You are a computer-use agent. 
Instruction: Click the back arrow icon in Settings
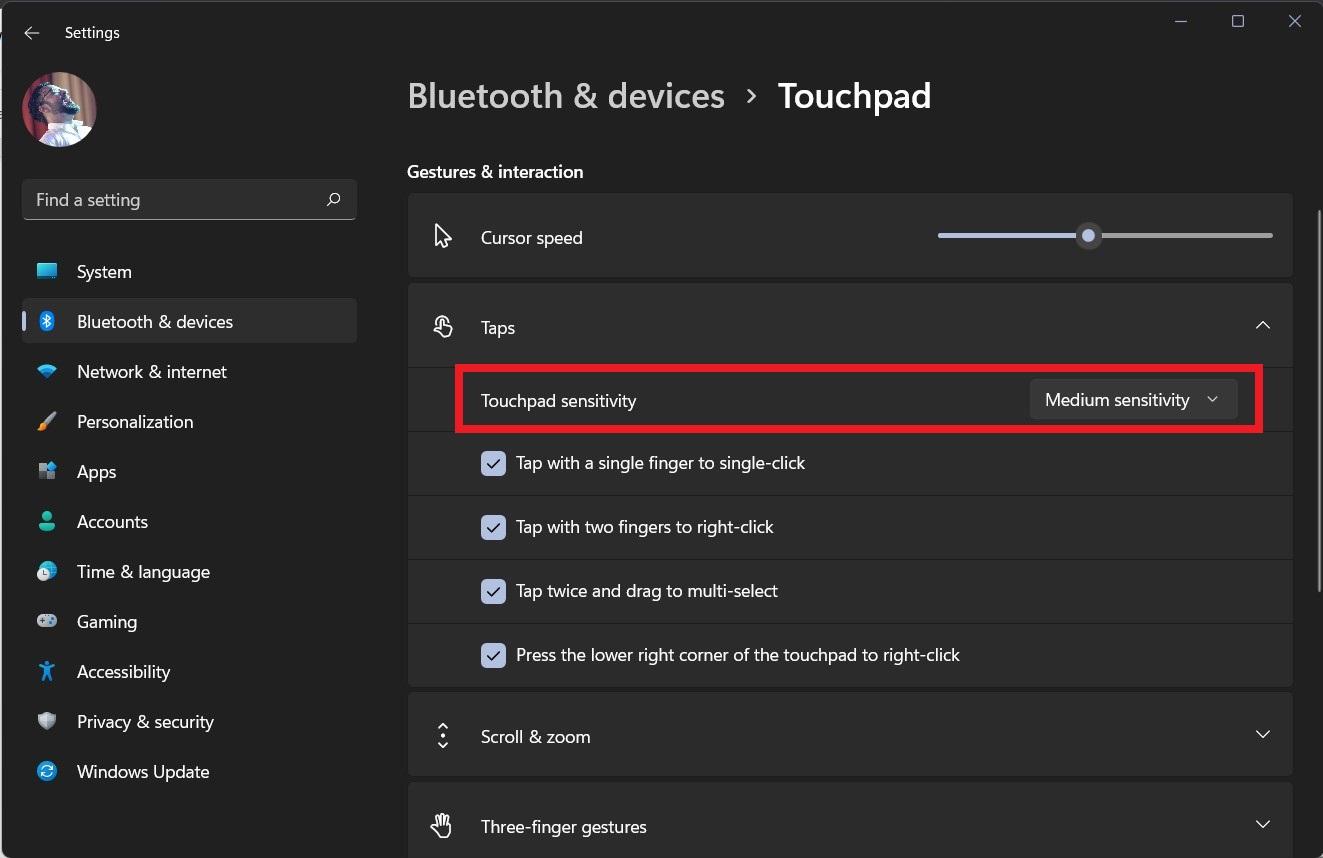click(x=32, y=33)
